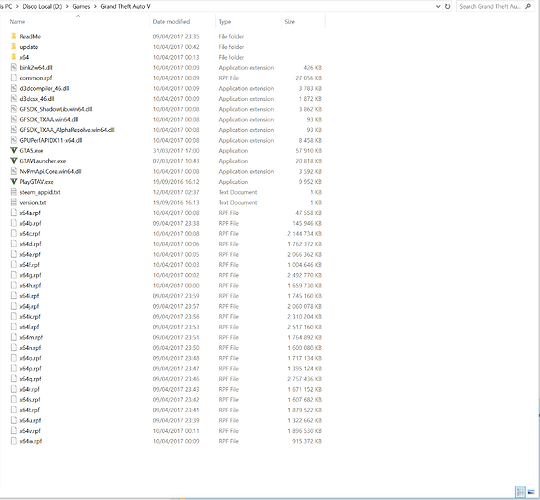Viewport: 540px width, 500px height.
Task: Select the GTA5.exe application icon
Action: point(14,150)
